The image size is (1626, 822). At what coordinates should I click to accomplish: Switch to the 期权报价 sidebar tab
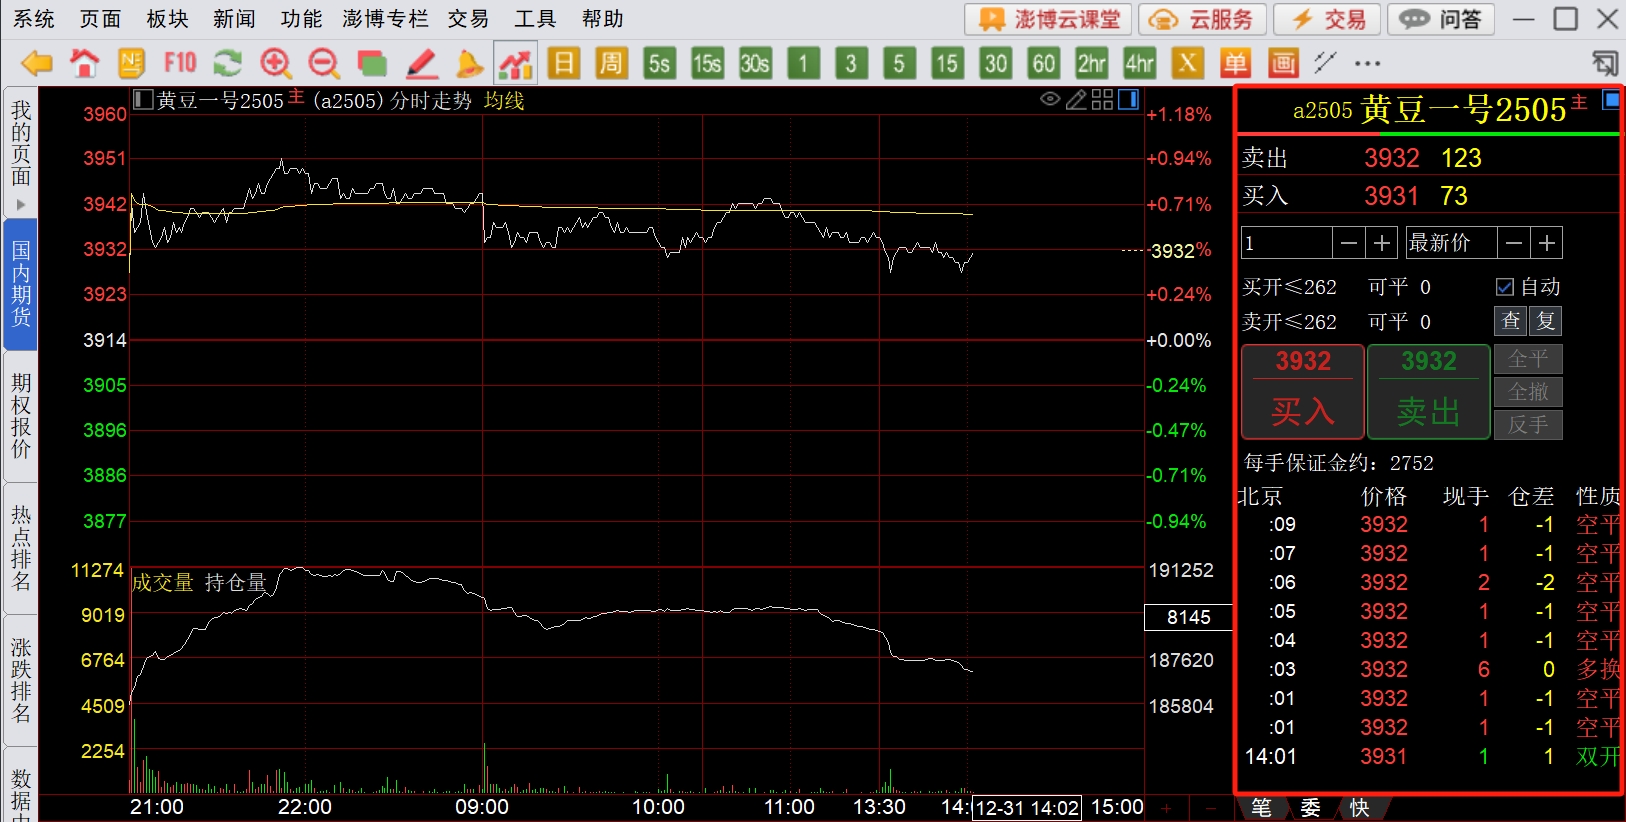coord(20,415)
